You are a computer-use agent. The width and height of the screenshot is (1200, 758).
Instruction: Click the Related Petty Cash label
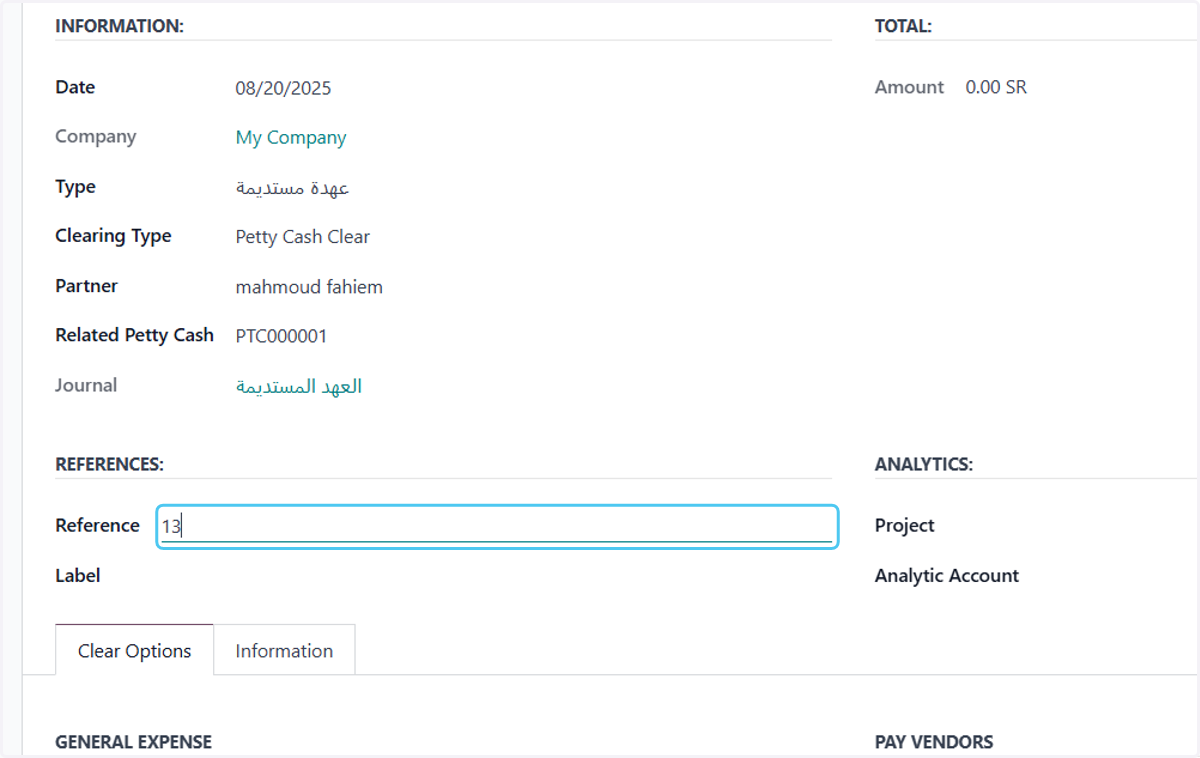(x=134, y=335)
